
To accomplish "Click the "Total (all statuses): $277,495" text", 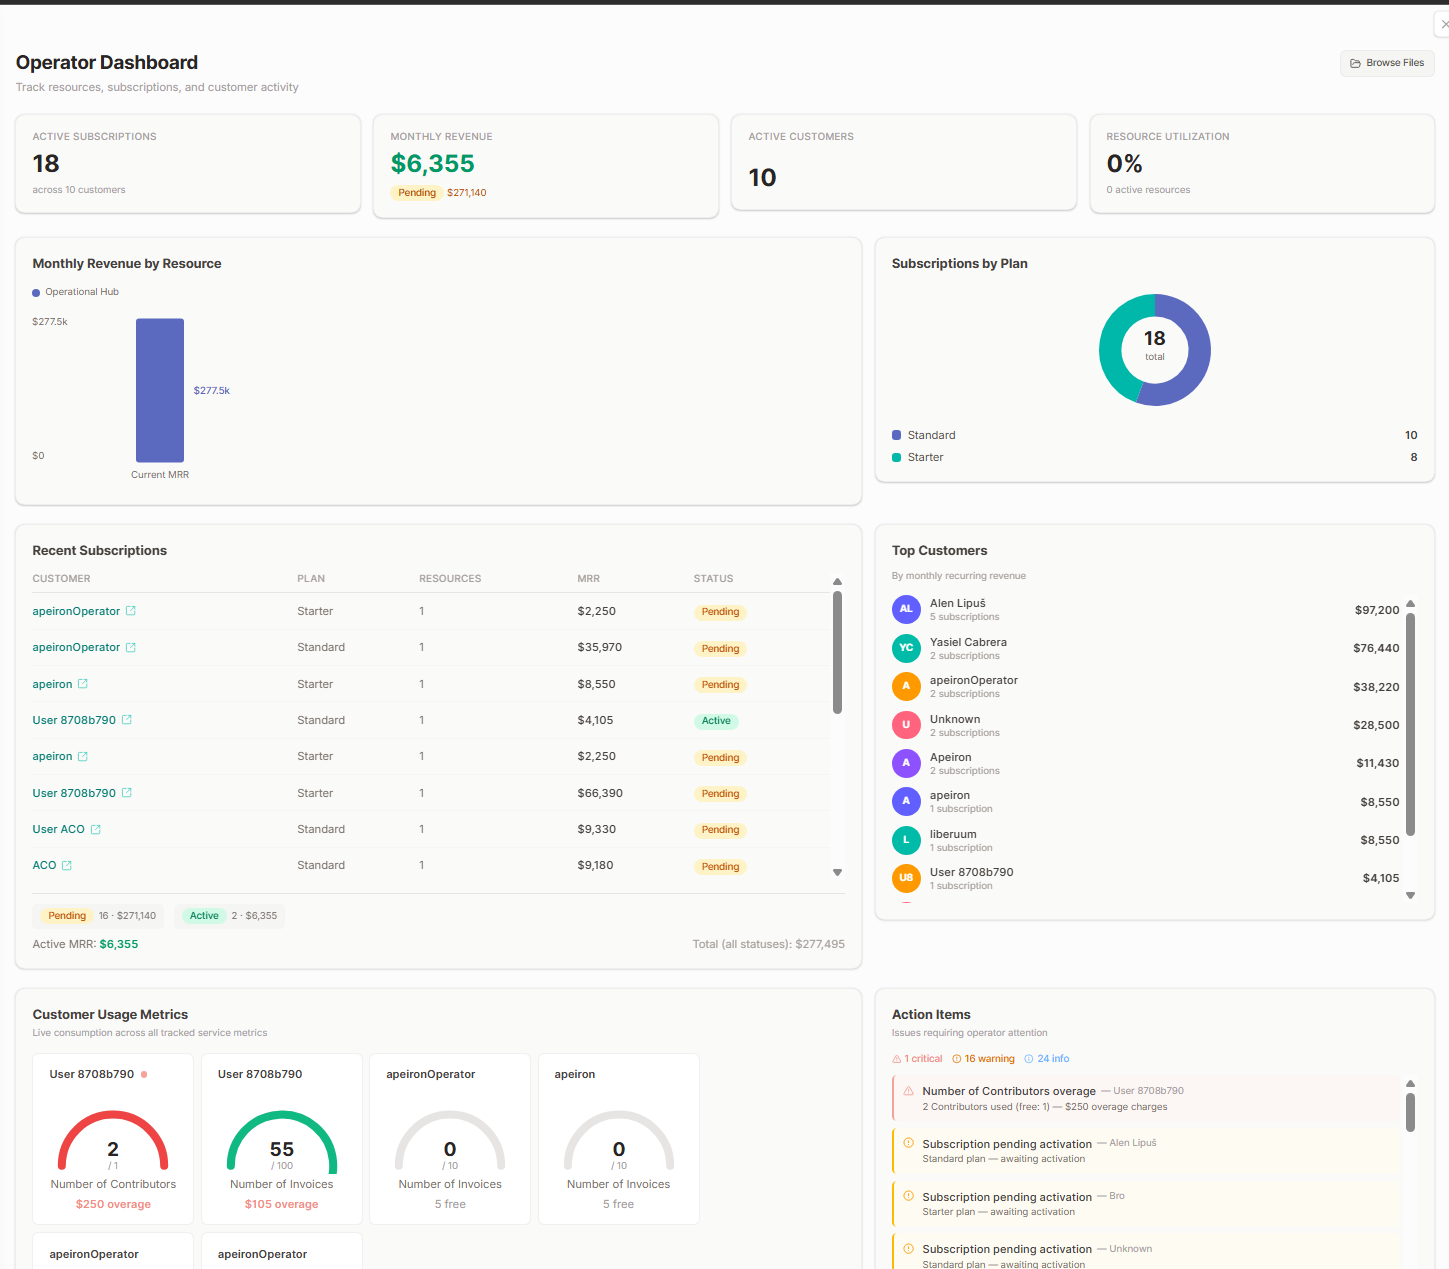I will [769, 944].
